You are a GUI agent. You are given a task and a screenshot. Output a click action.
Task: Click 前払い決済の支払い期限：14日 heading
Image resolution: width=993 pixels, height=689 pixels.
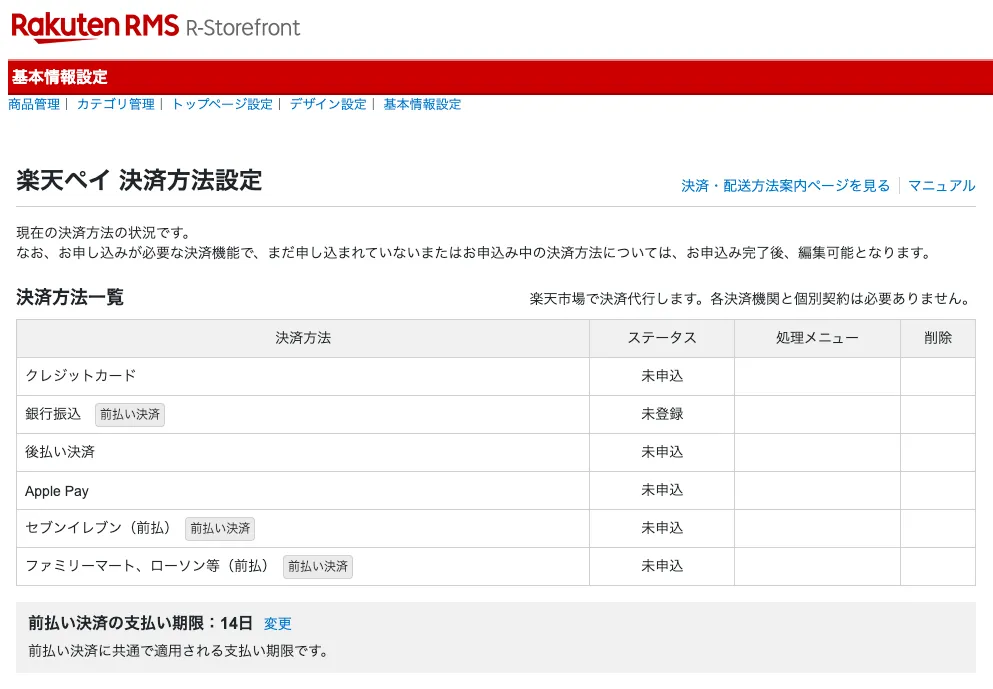(x=140, y=623)
